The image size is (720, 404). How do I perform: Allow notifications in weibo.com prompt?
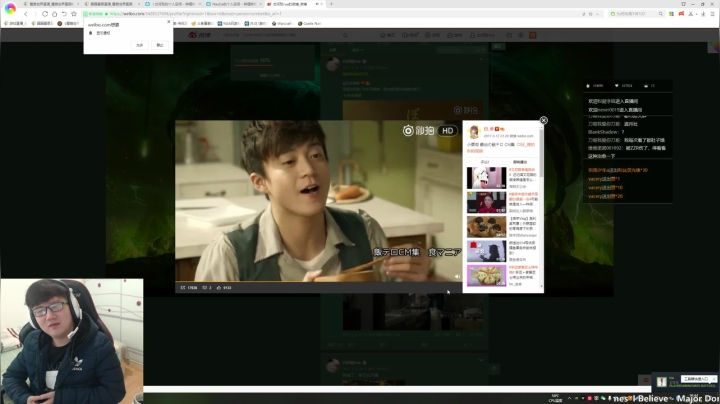pos(139,45)
